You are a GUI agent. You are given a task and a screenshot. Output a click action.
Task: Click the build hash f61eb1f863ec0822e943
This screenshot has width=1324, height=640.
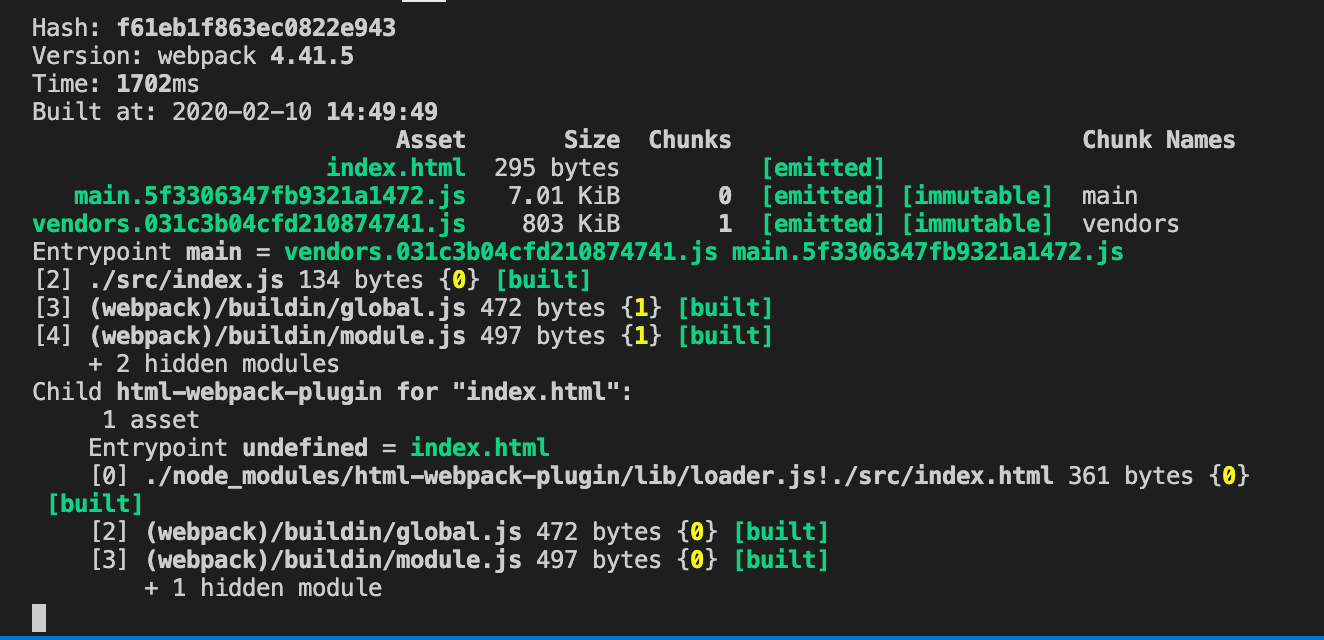(x=256, y=28)
